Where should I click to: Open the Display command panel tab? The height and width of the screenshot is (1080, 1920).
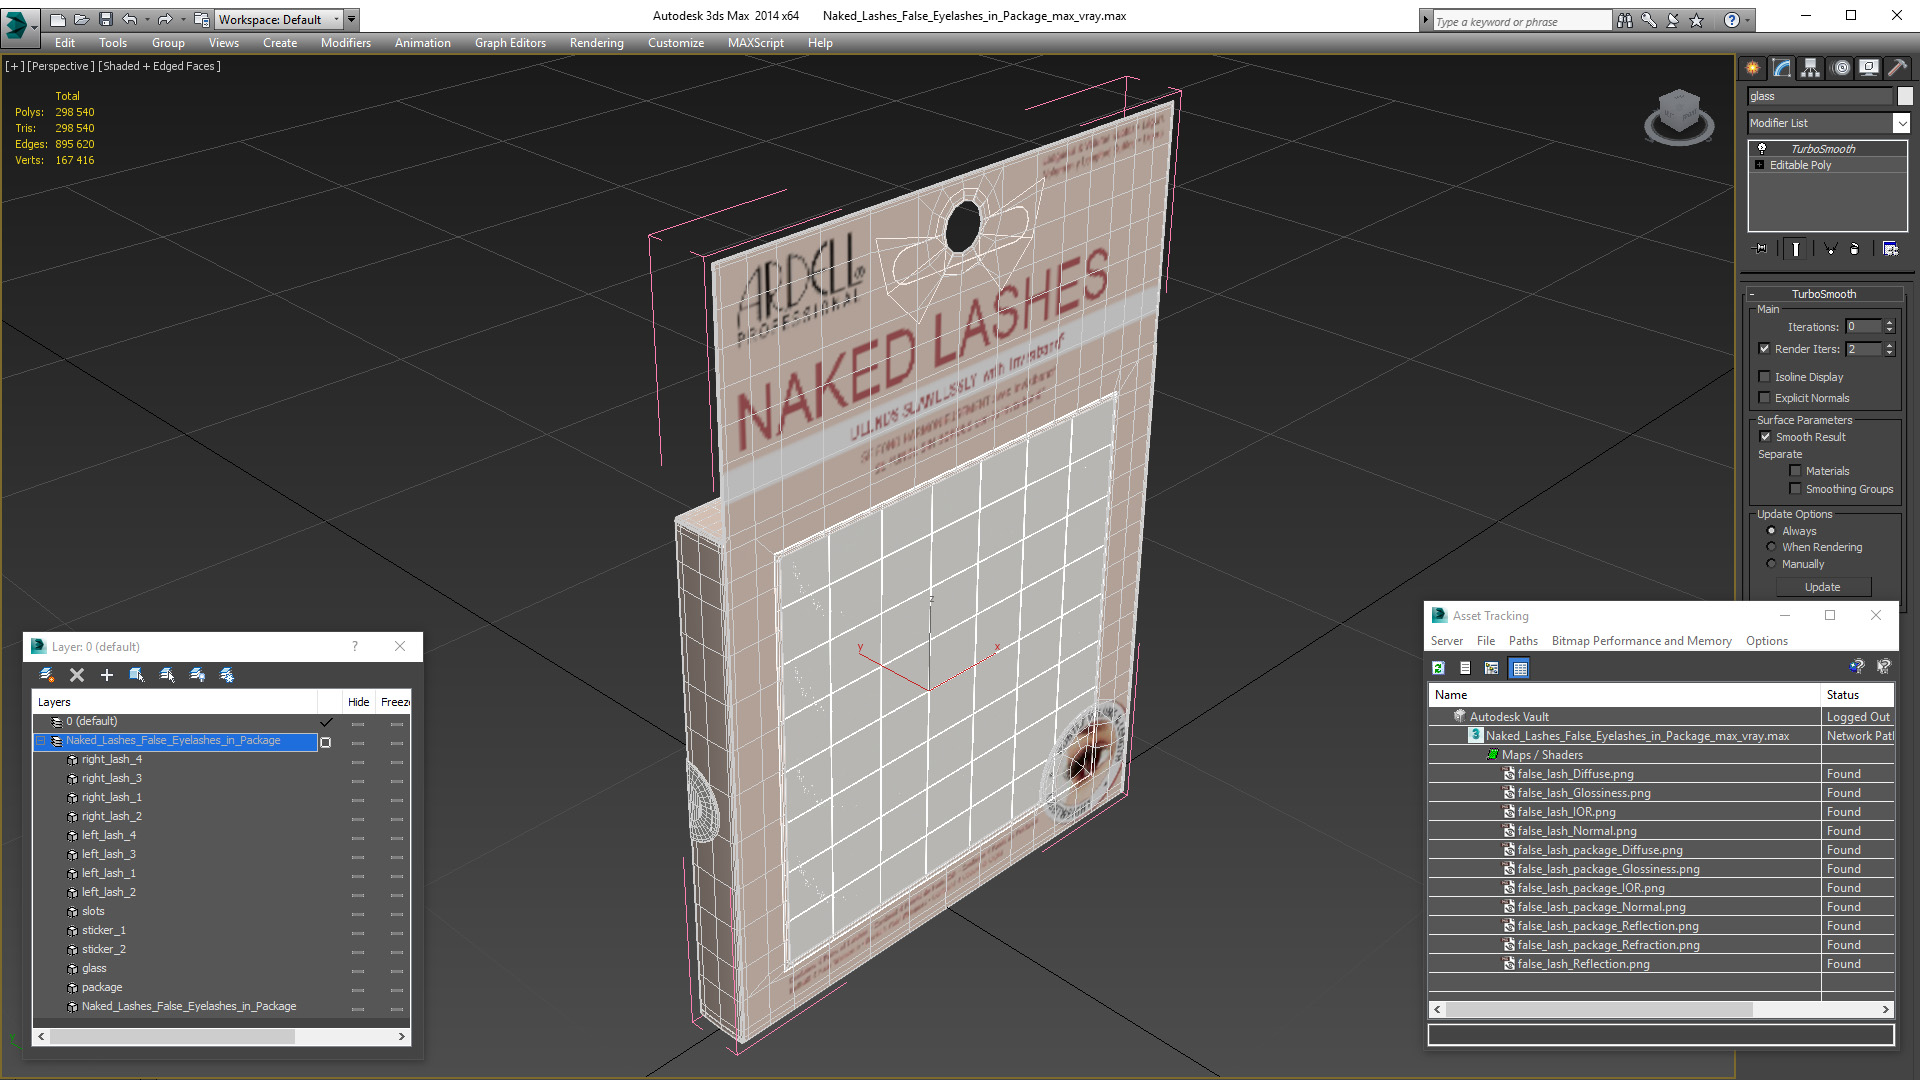(x=1869, y=68)
